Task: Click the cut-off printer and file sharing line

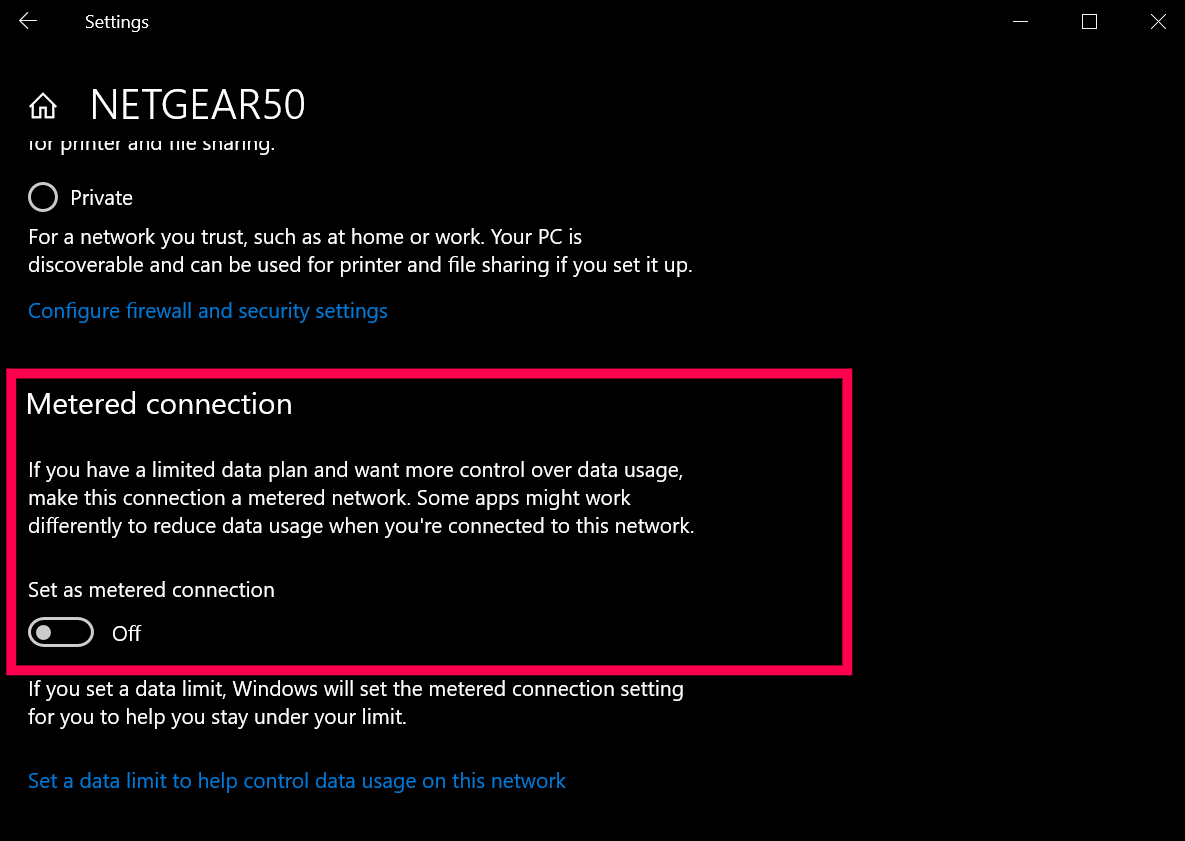Action: tap(150, 145)
